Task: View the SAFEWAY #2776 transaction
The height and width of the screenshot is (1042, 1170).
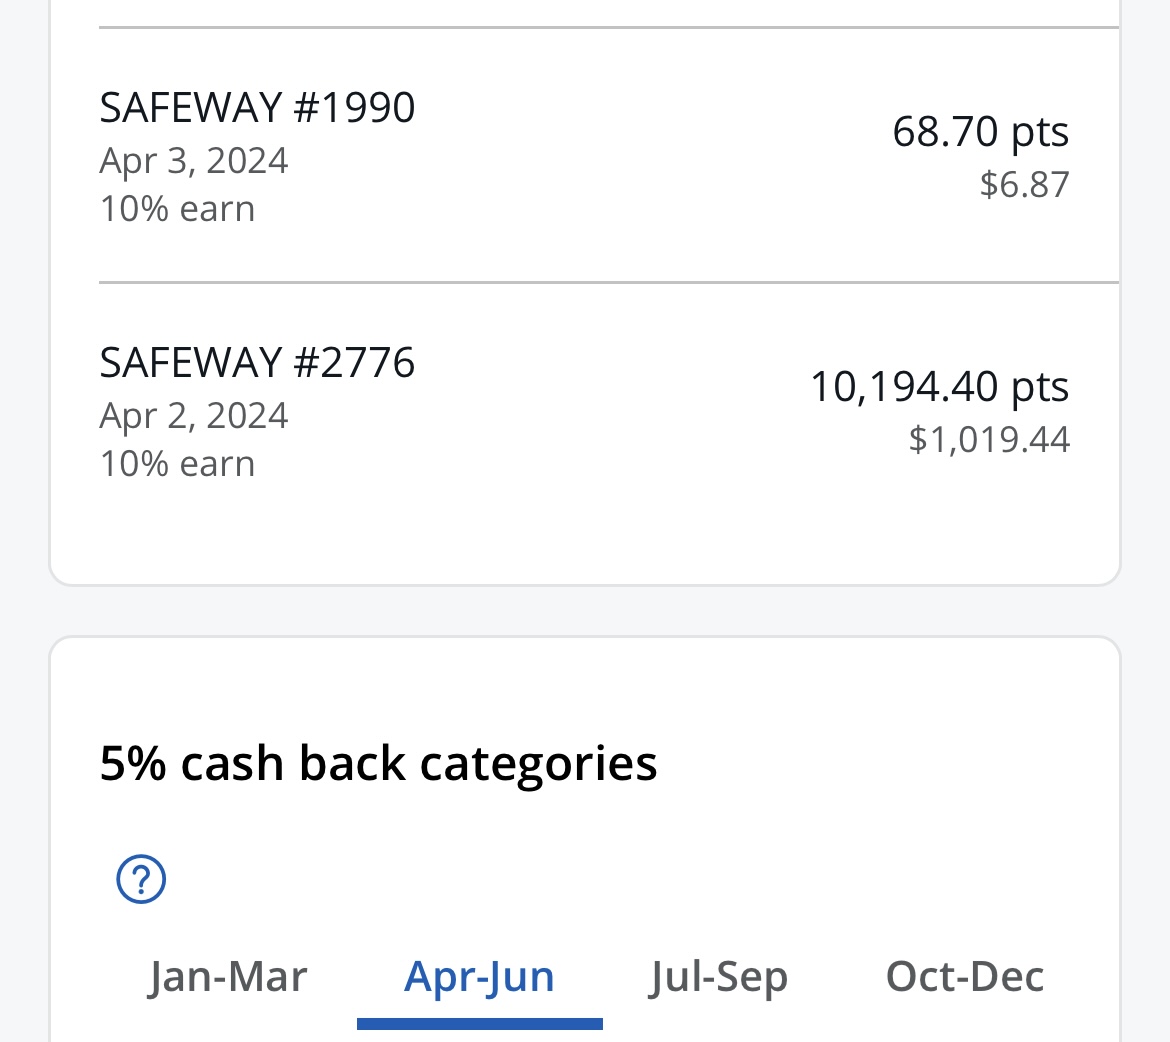Action: [x=257, y=362]
